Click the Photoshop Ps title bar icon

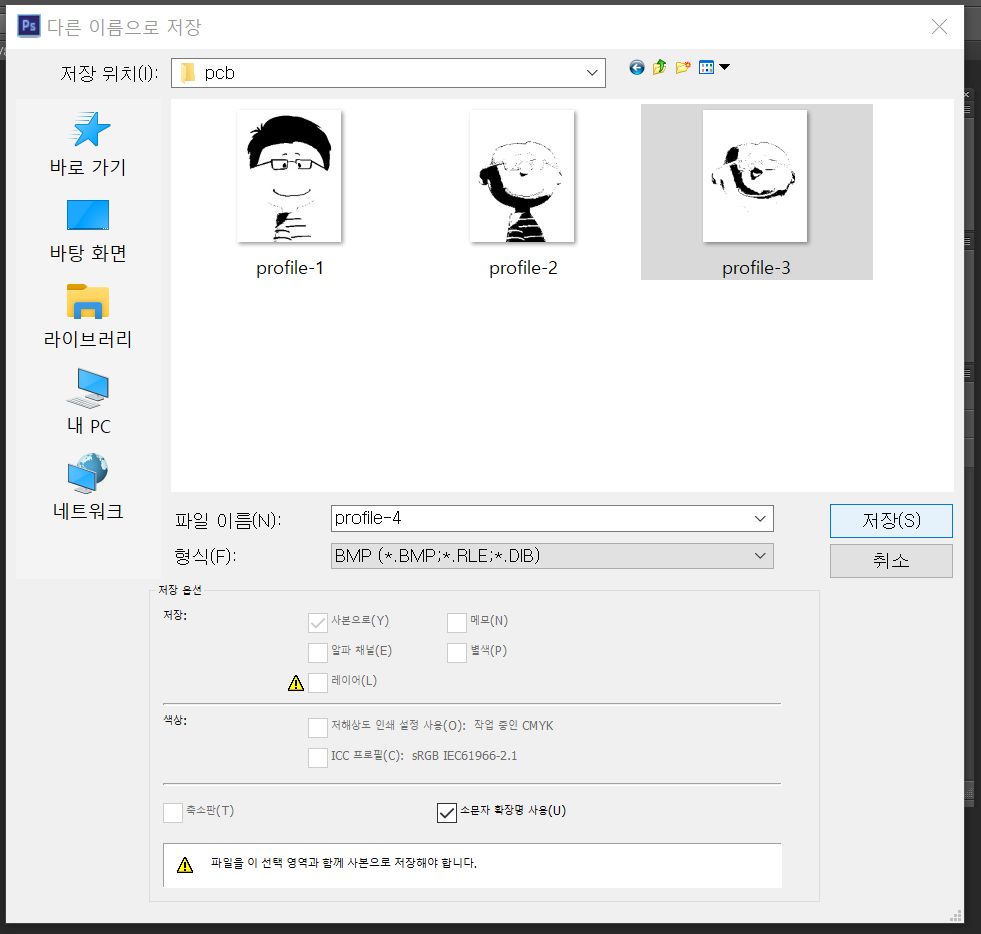coord(29,26)
